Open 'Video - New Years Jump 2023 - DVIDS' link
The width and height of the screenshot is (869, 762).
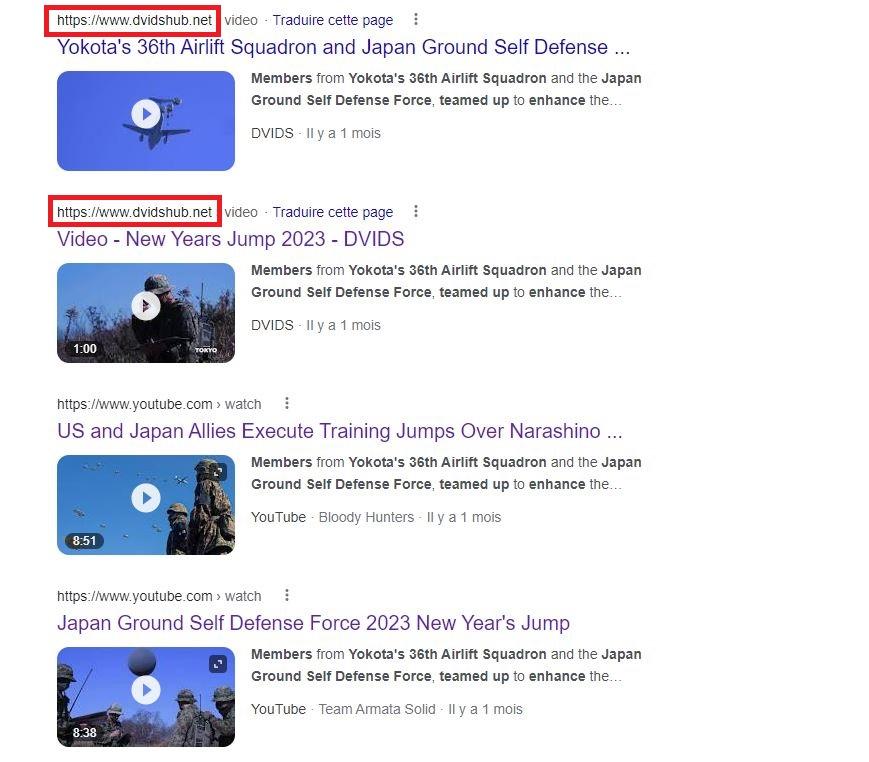[231, 239]
